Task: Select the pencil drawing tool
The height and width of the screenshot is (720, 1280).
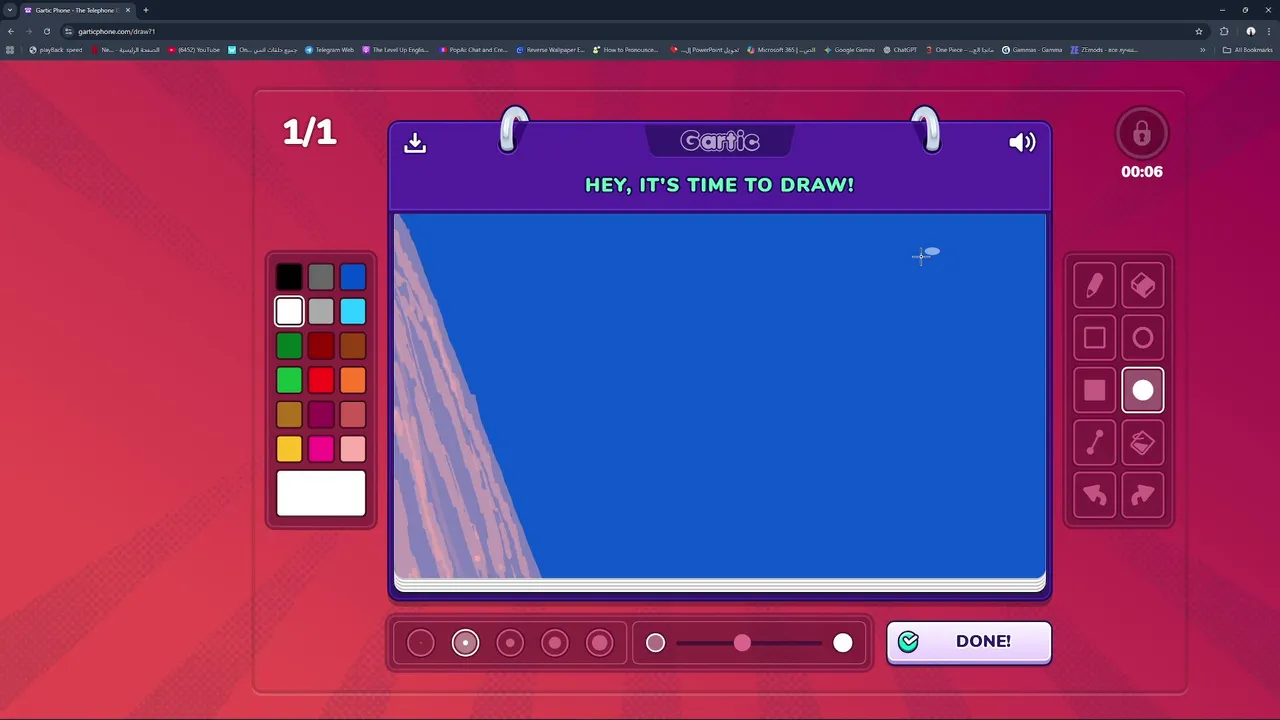Action: tap(1094, 287)
